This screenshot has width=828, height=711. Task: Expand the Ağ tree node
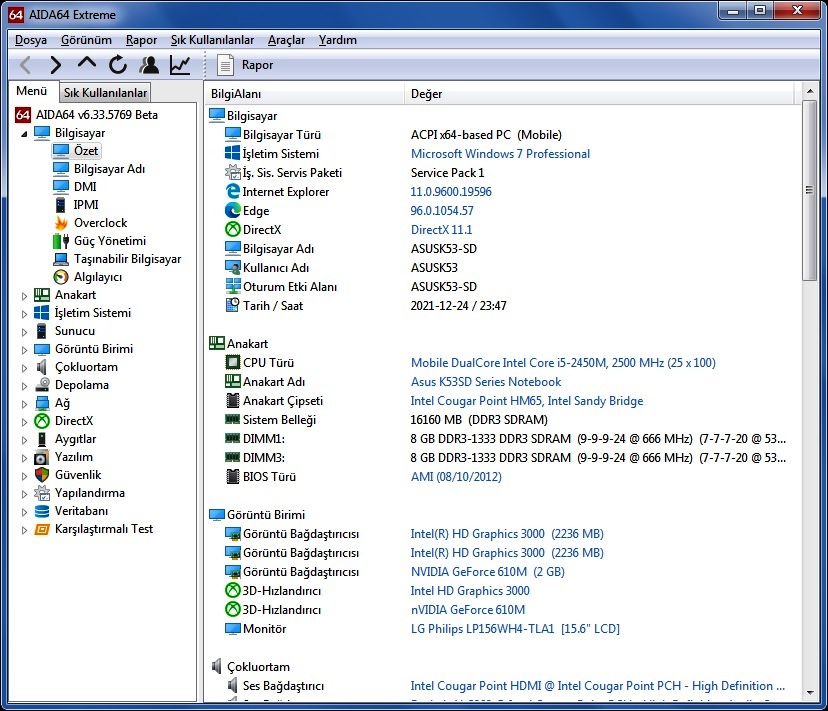pos(24,404)
